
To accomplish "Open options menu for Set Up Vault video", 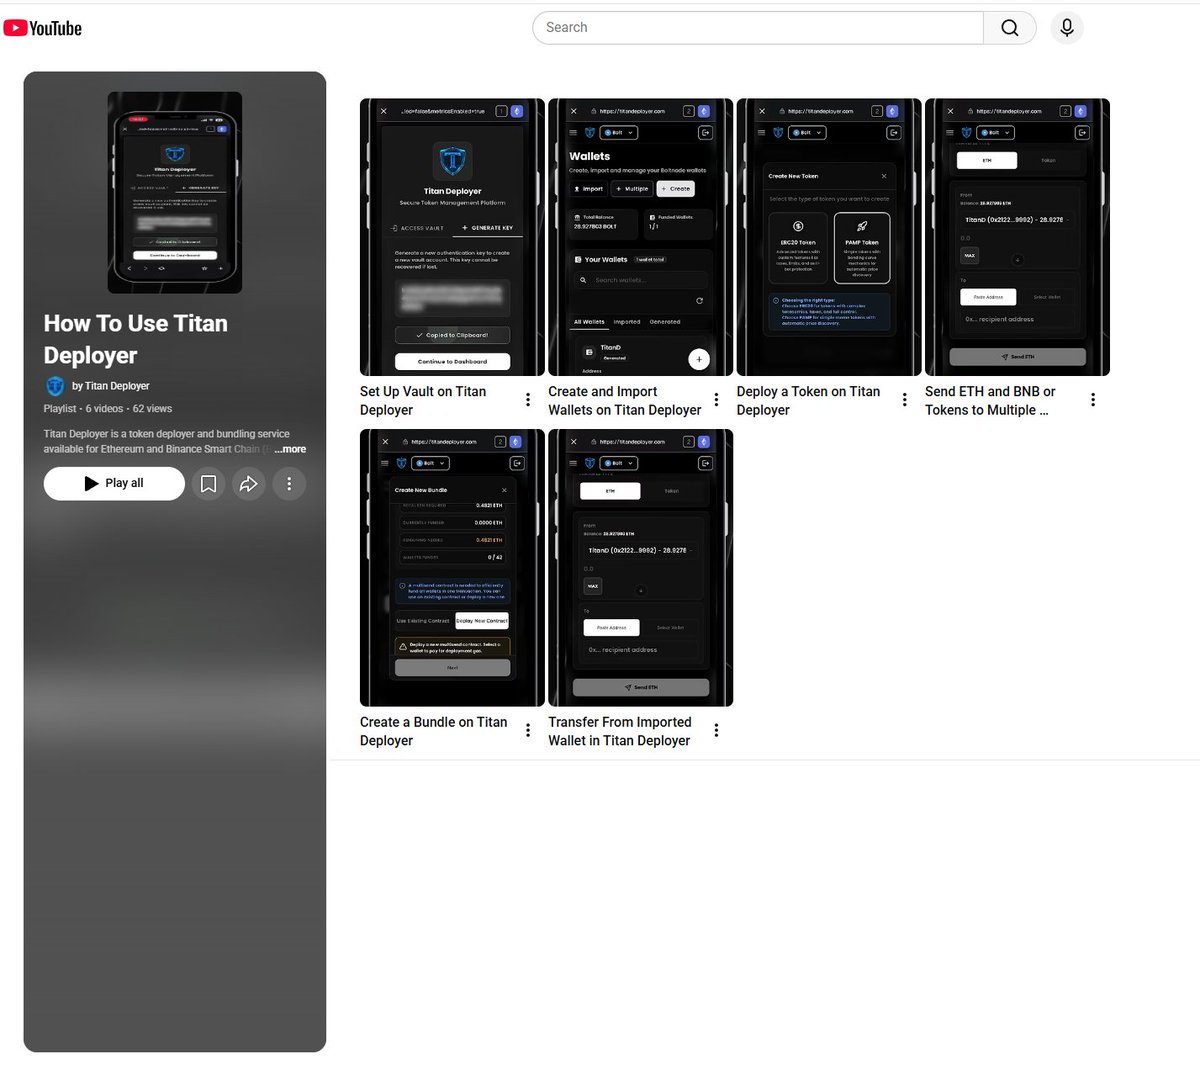I will (528, 400).
